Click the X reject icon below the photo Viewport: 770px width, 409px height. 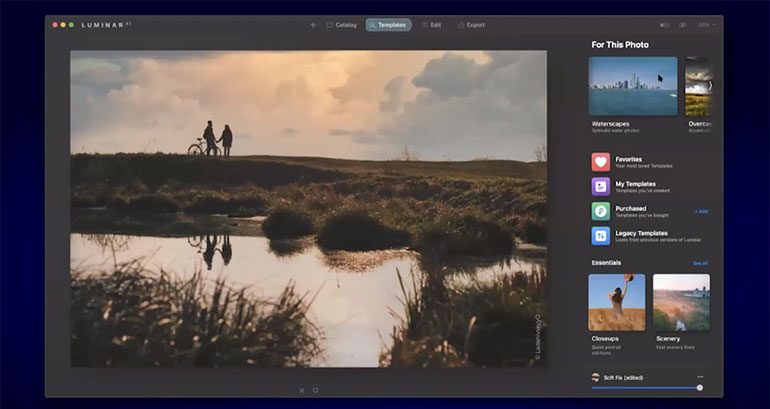coord(302,390)
